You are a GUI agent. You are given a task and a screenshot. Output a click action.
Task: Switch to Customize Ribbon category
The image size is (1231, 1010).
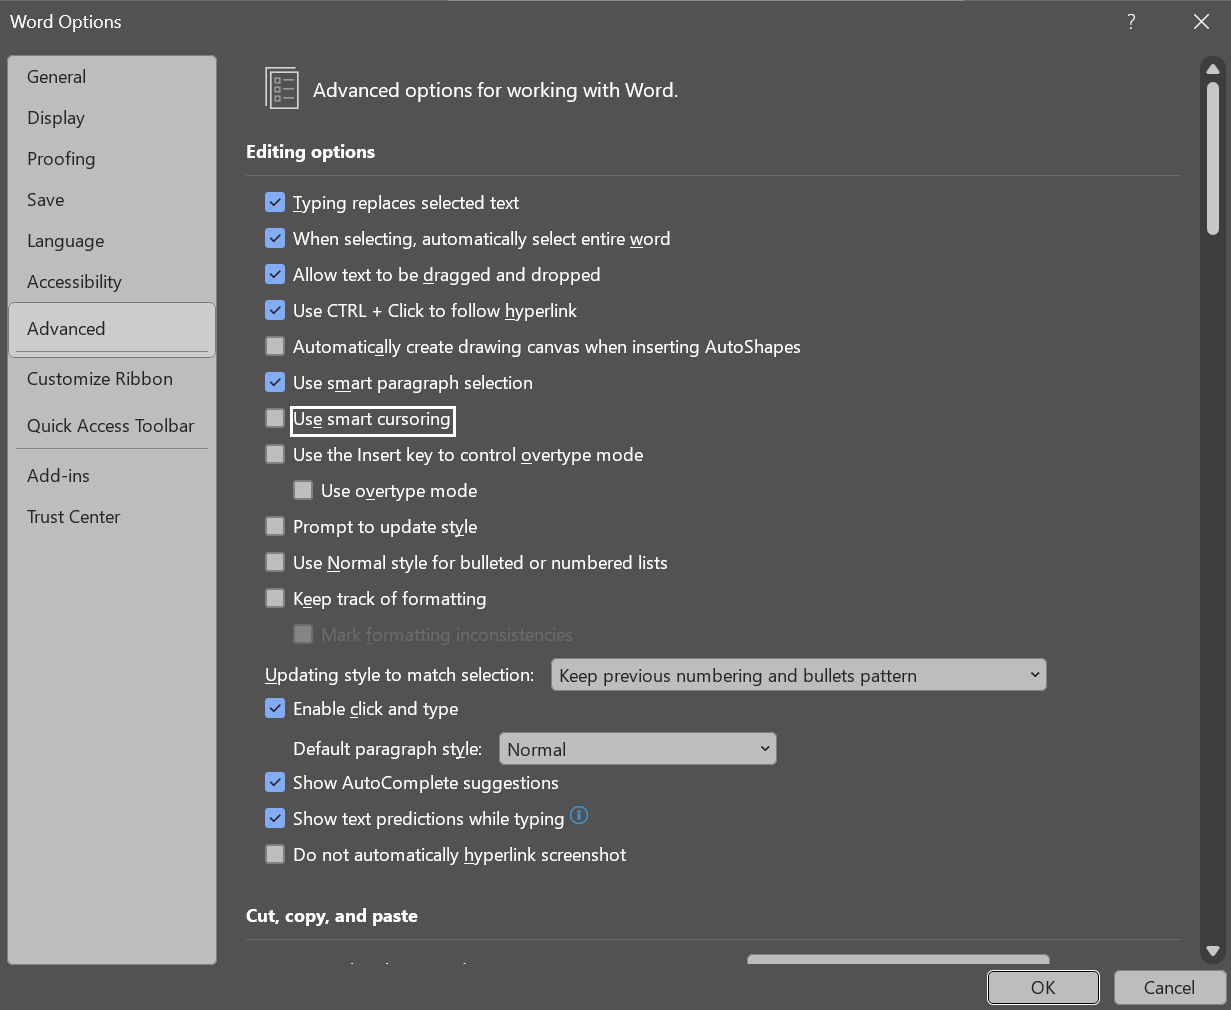(x=100, y=379)
